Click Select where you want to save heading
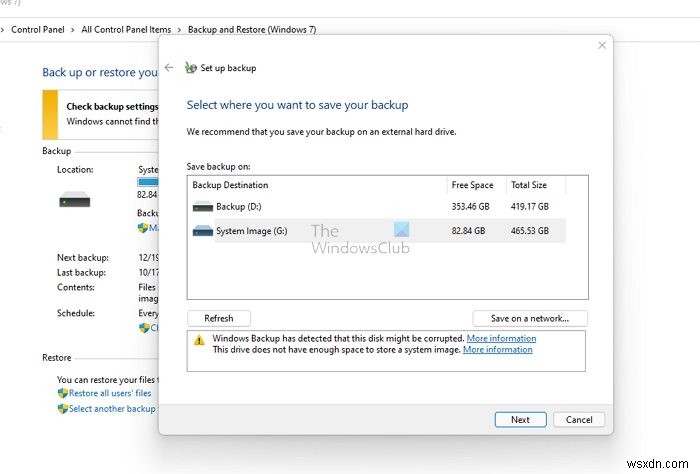This screenshot has height=474, width=700. pyautogui.click(x=297, y=105)
